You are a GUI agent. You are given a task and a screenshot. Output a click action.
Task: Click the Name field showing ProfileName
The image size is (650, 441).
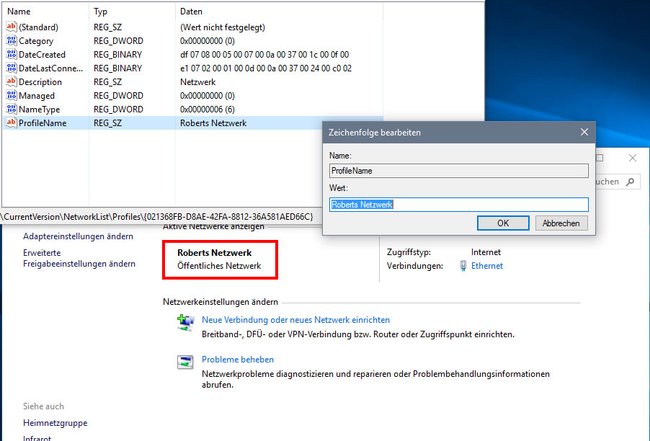pos(459,171)
